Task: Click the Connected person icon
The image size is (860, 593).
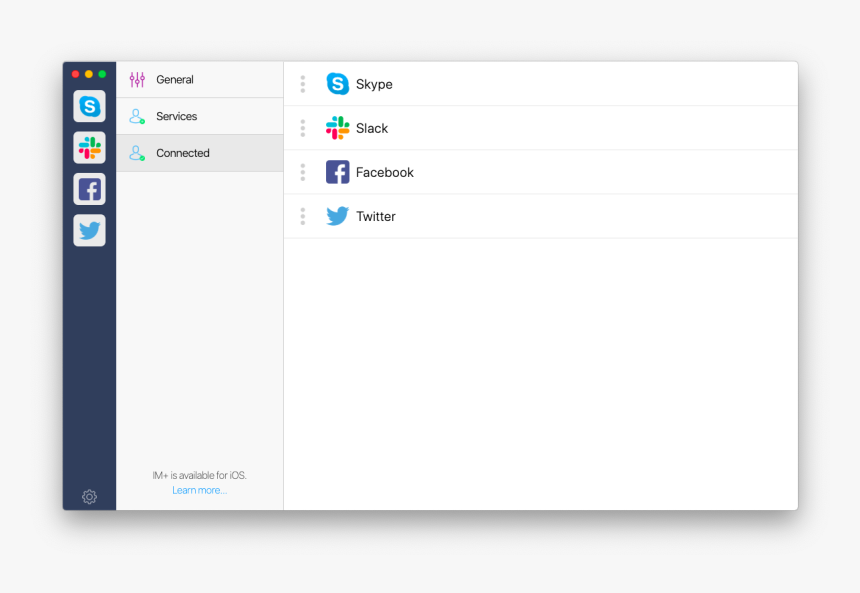Action: point(137,153)
